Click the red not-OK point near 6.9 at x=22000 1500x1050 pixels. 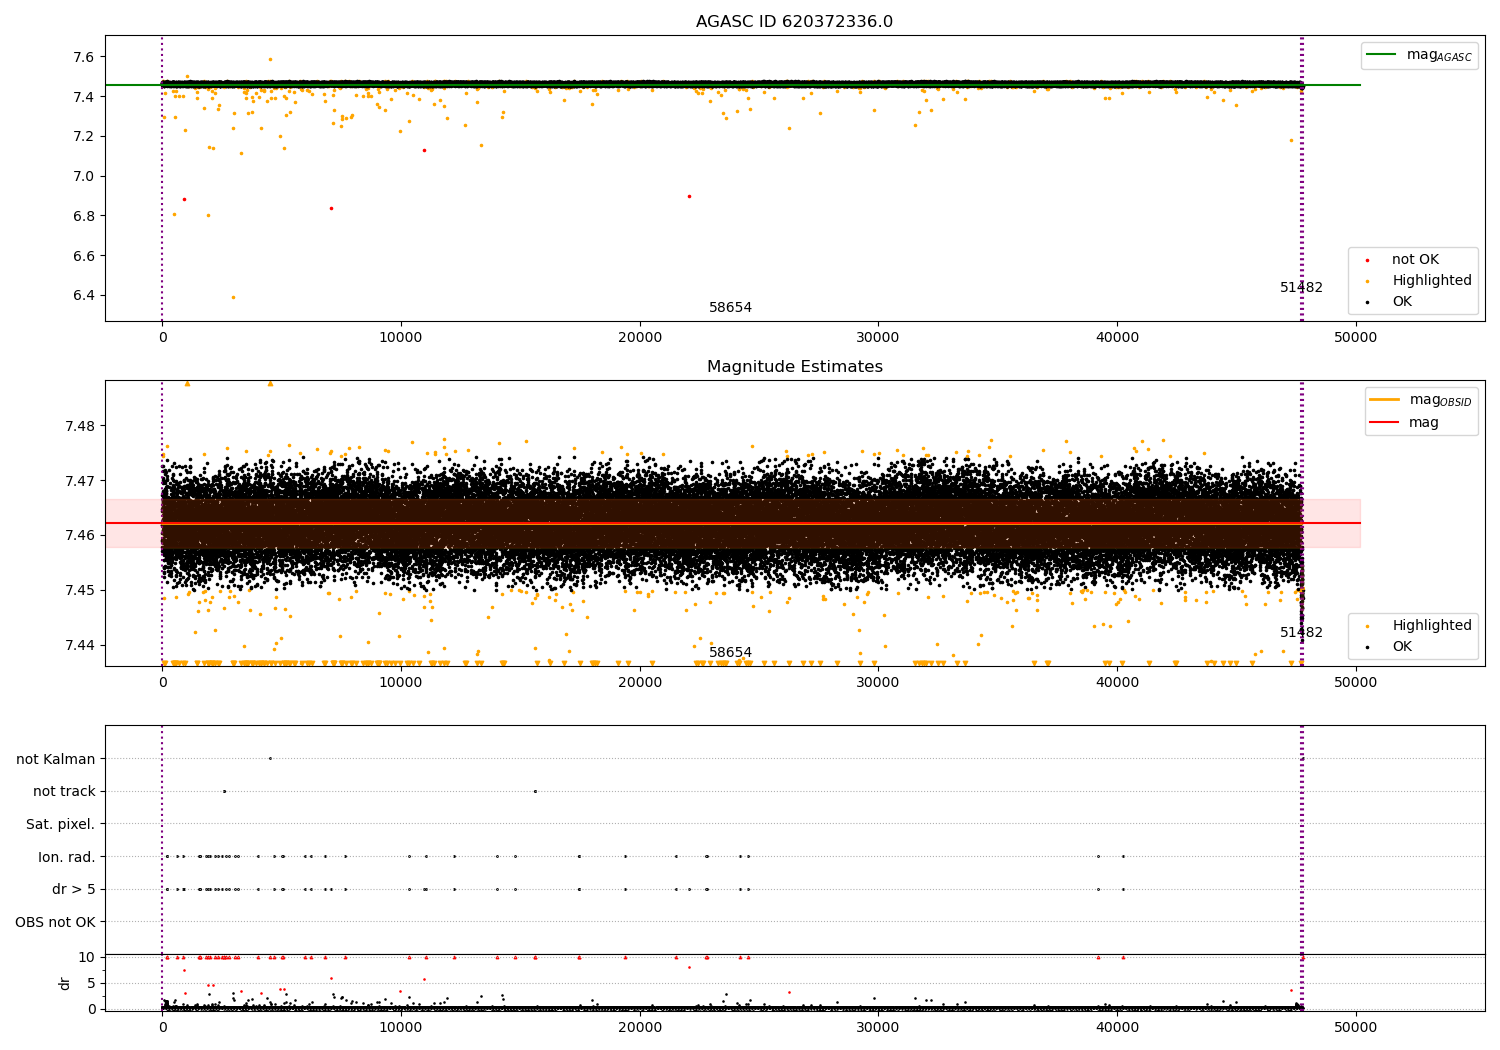(689, 196)
